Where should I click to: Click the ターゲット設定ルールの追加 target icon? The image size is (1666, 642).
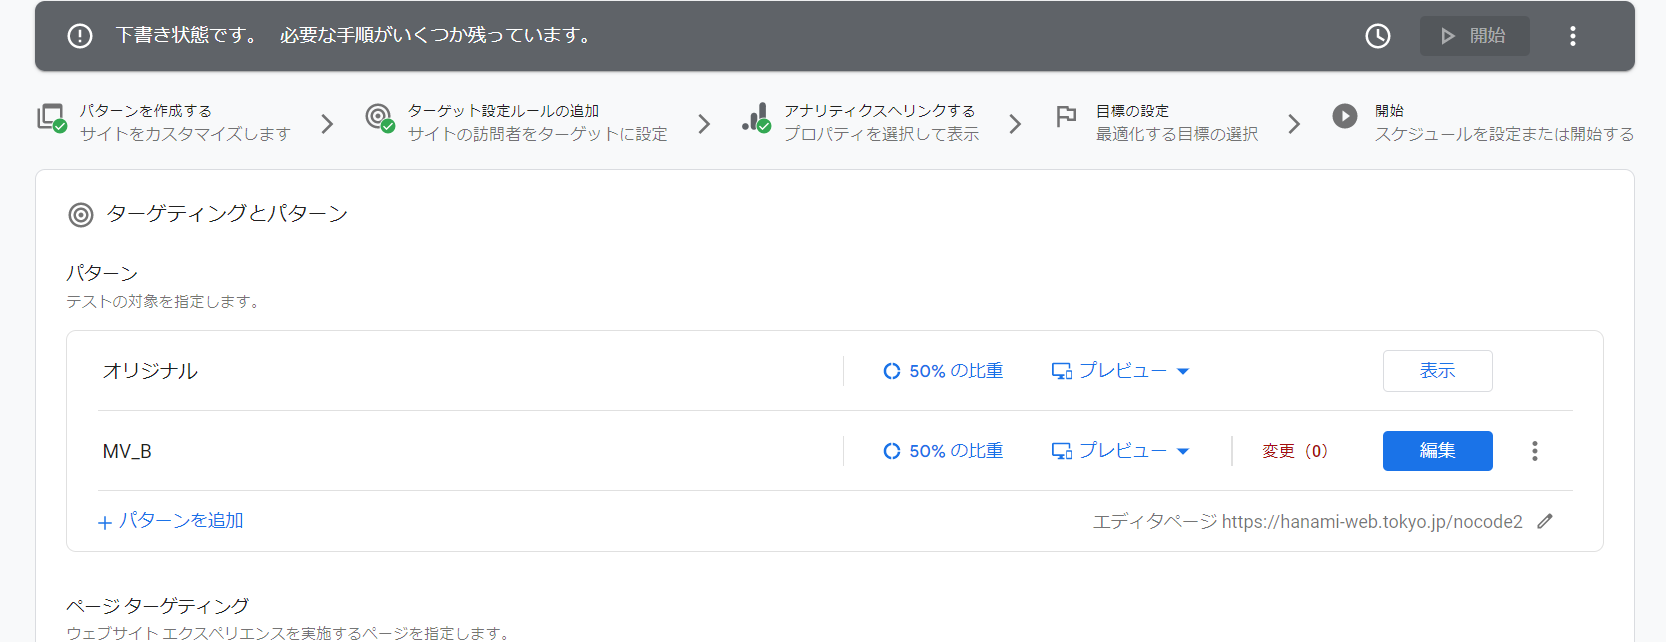(x=379, y=118)
